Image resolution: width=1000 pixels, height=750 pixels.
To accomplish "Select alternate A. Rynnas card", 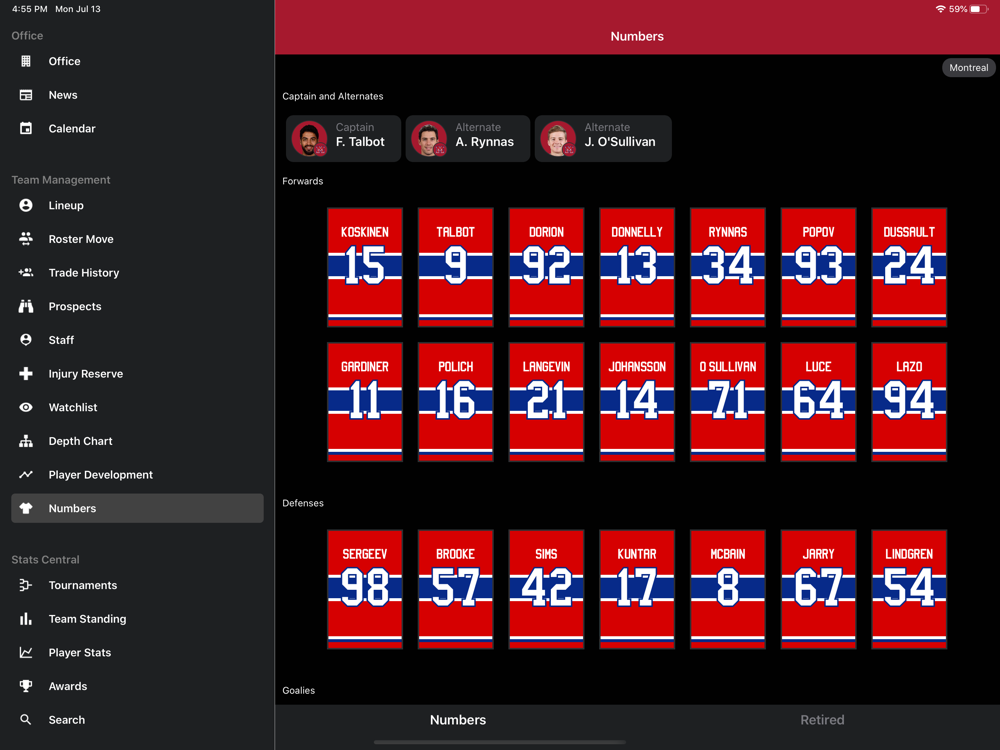I will 467,138.
